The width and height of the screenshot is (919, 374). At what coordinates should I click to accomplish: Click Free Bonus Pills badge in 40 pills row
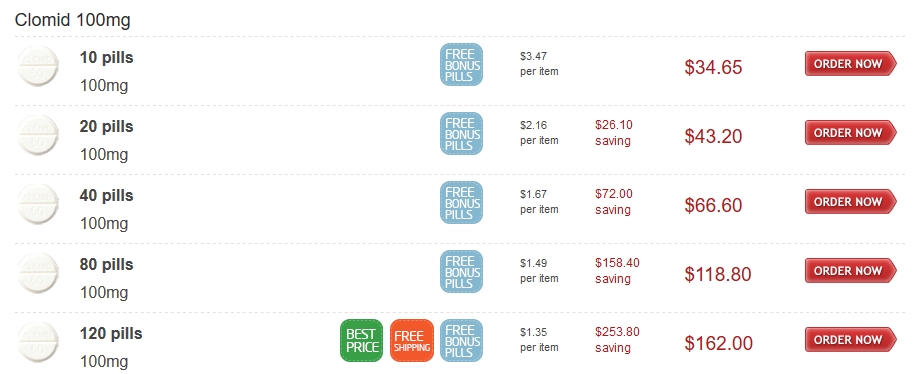point(462,202)
